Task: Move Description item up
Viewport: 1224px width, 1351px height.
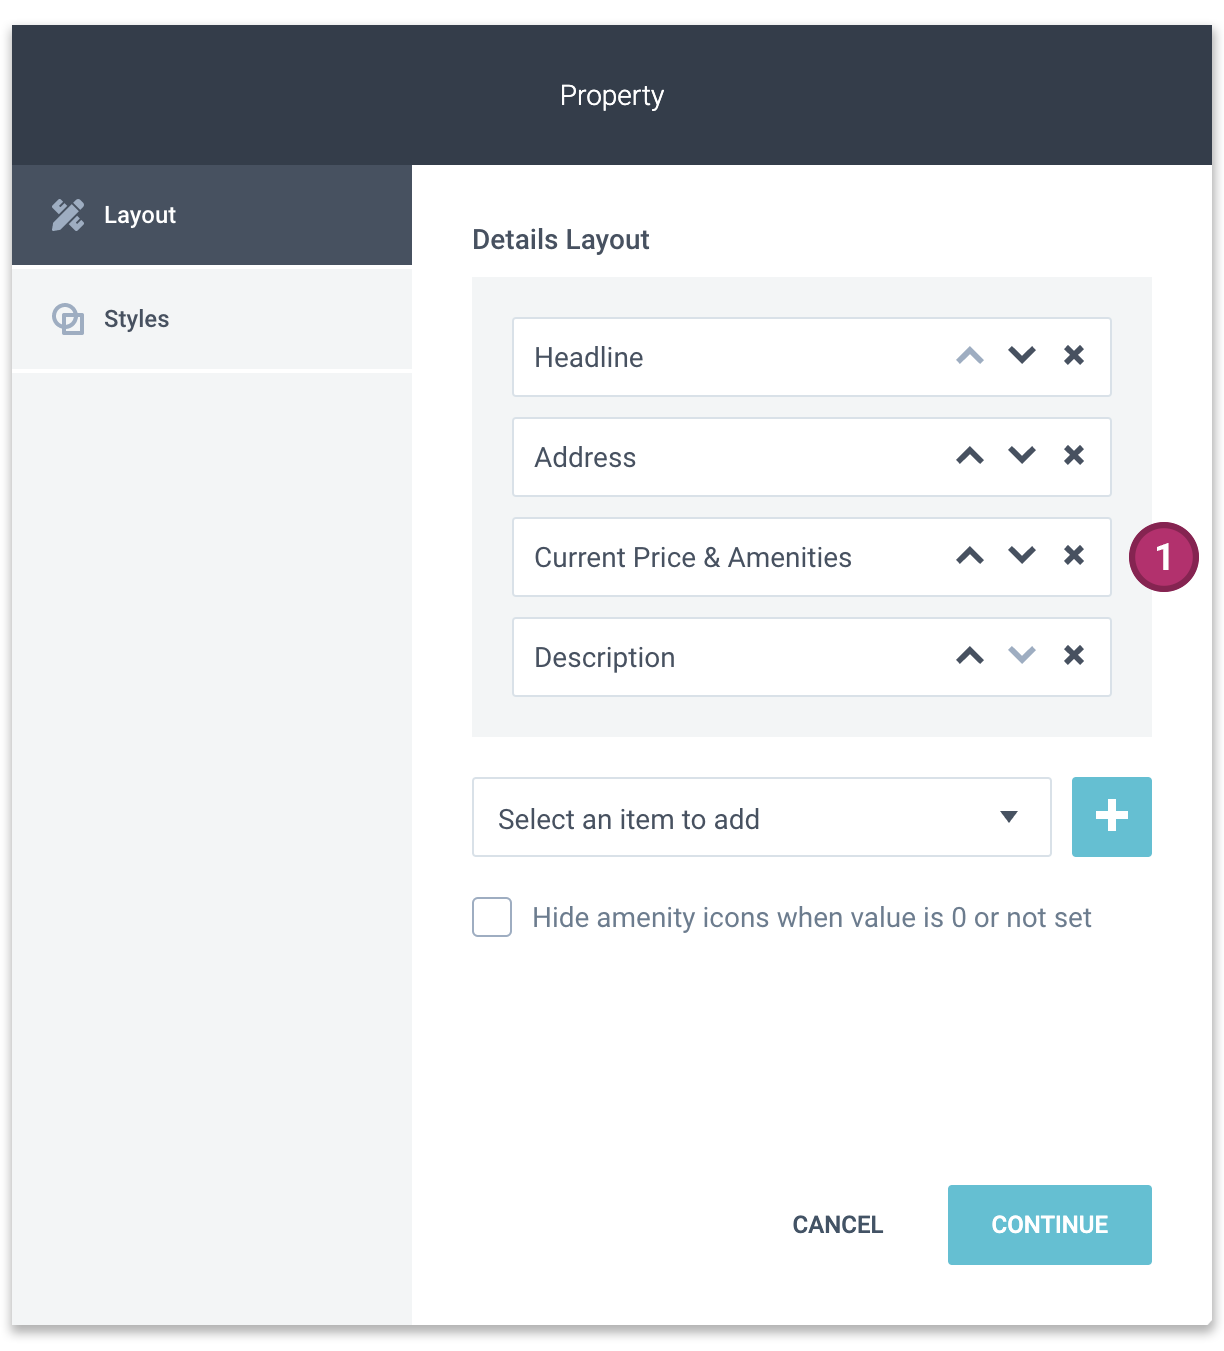Action: (970, 656)
